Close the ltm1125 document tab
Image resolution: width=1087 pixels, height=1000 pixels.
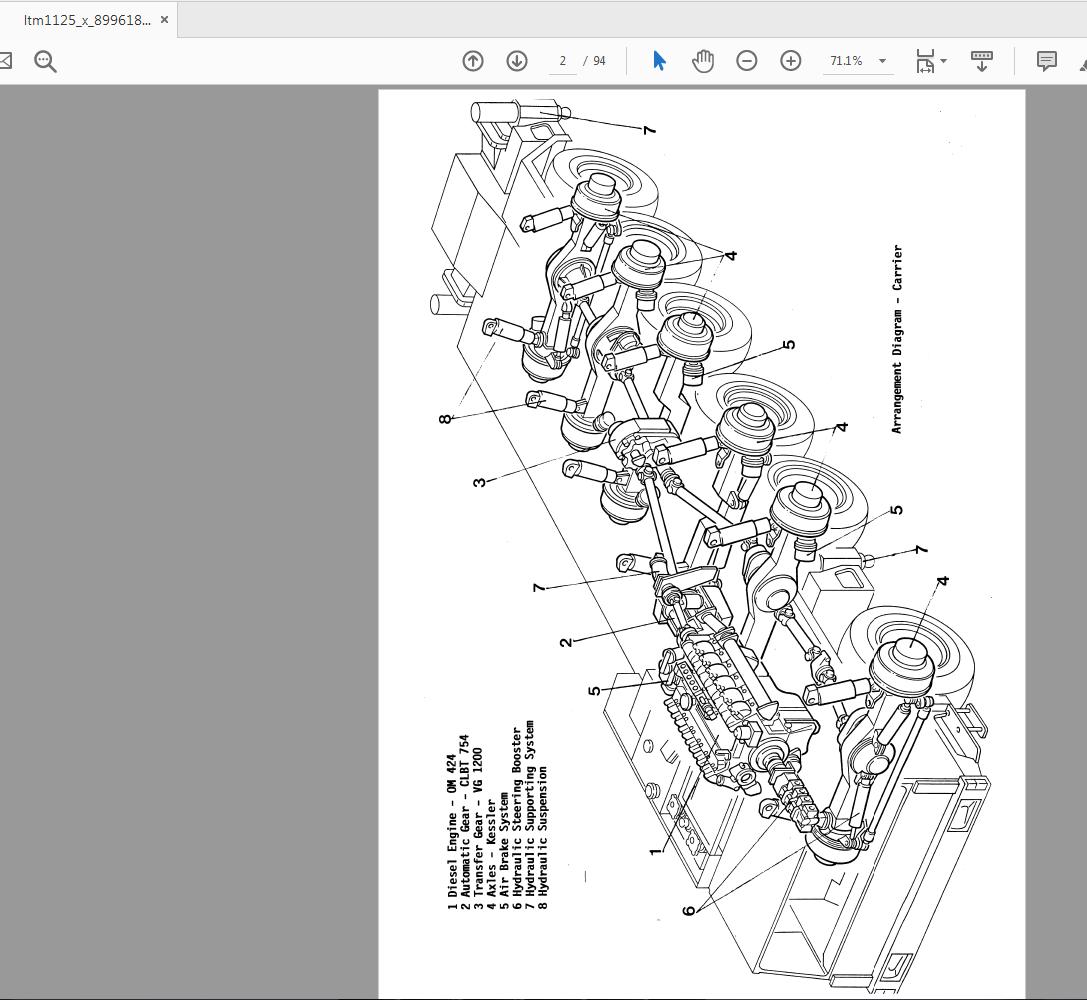163,18
